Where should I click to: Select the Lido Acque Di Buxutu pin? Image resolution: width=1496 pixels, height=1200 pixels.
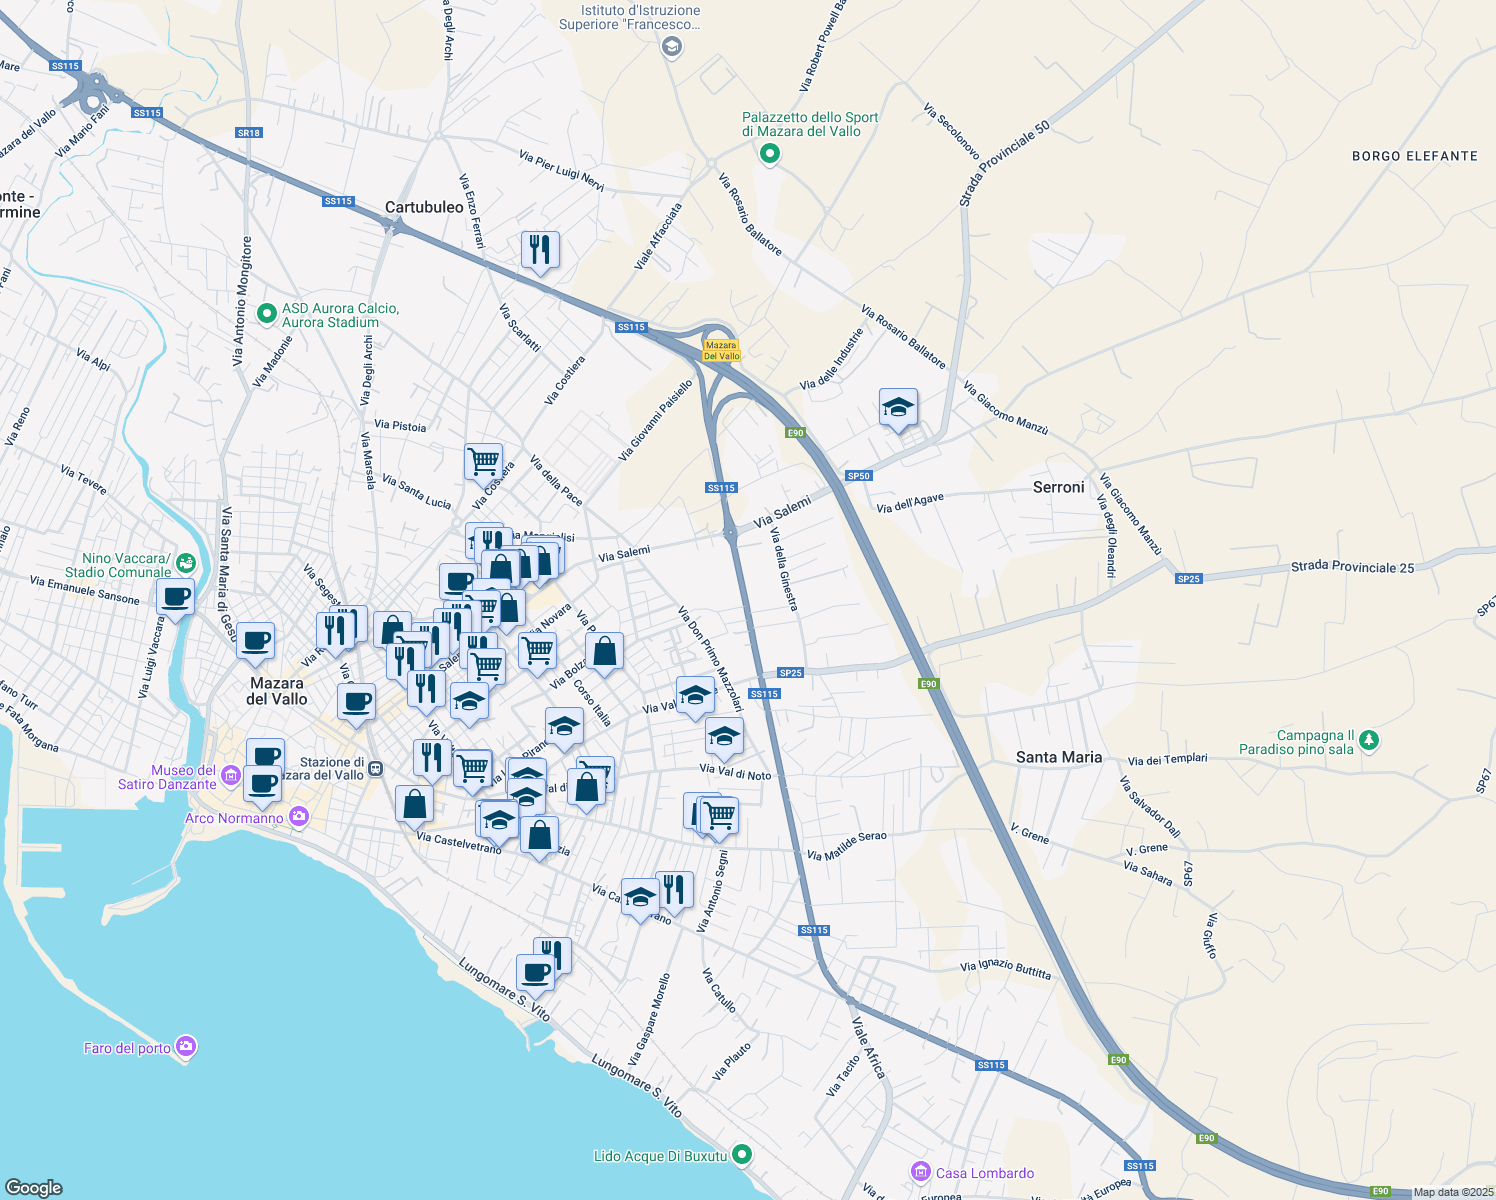tap(742, 1155)
